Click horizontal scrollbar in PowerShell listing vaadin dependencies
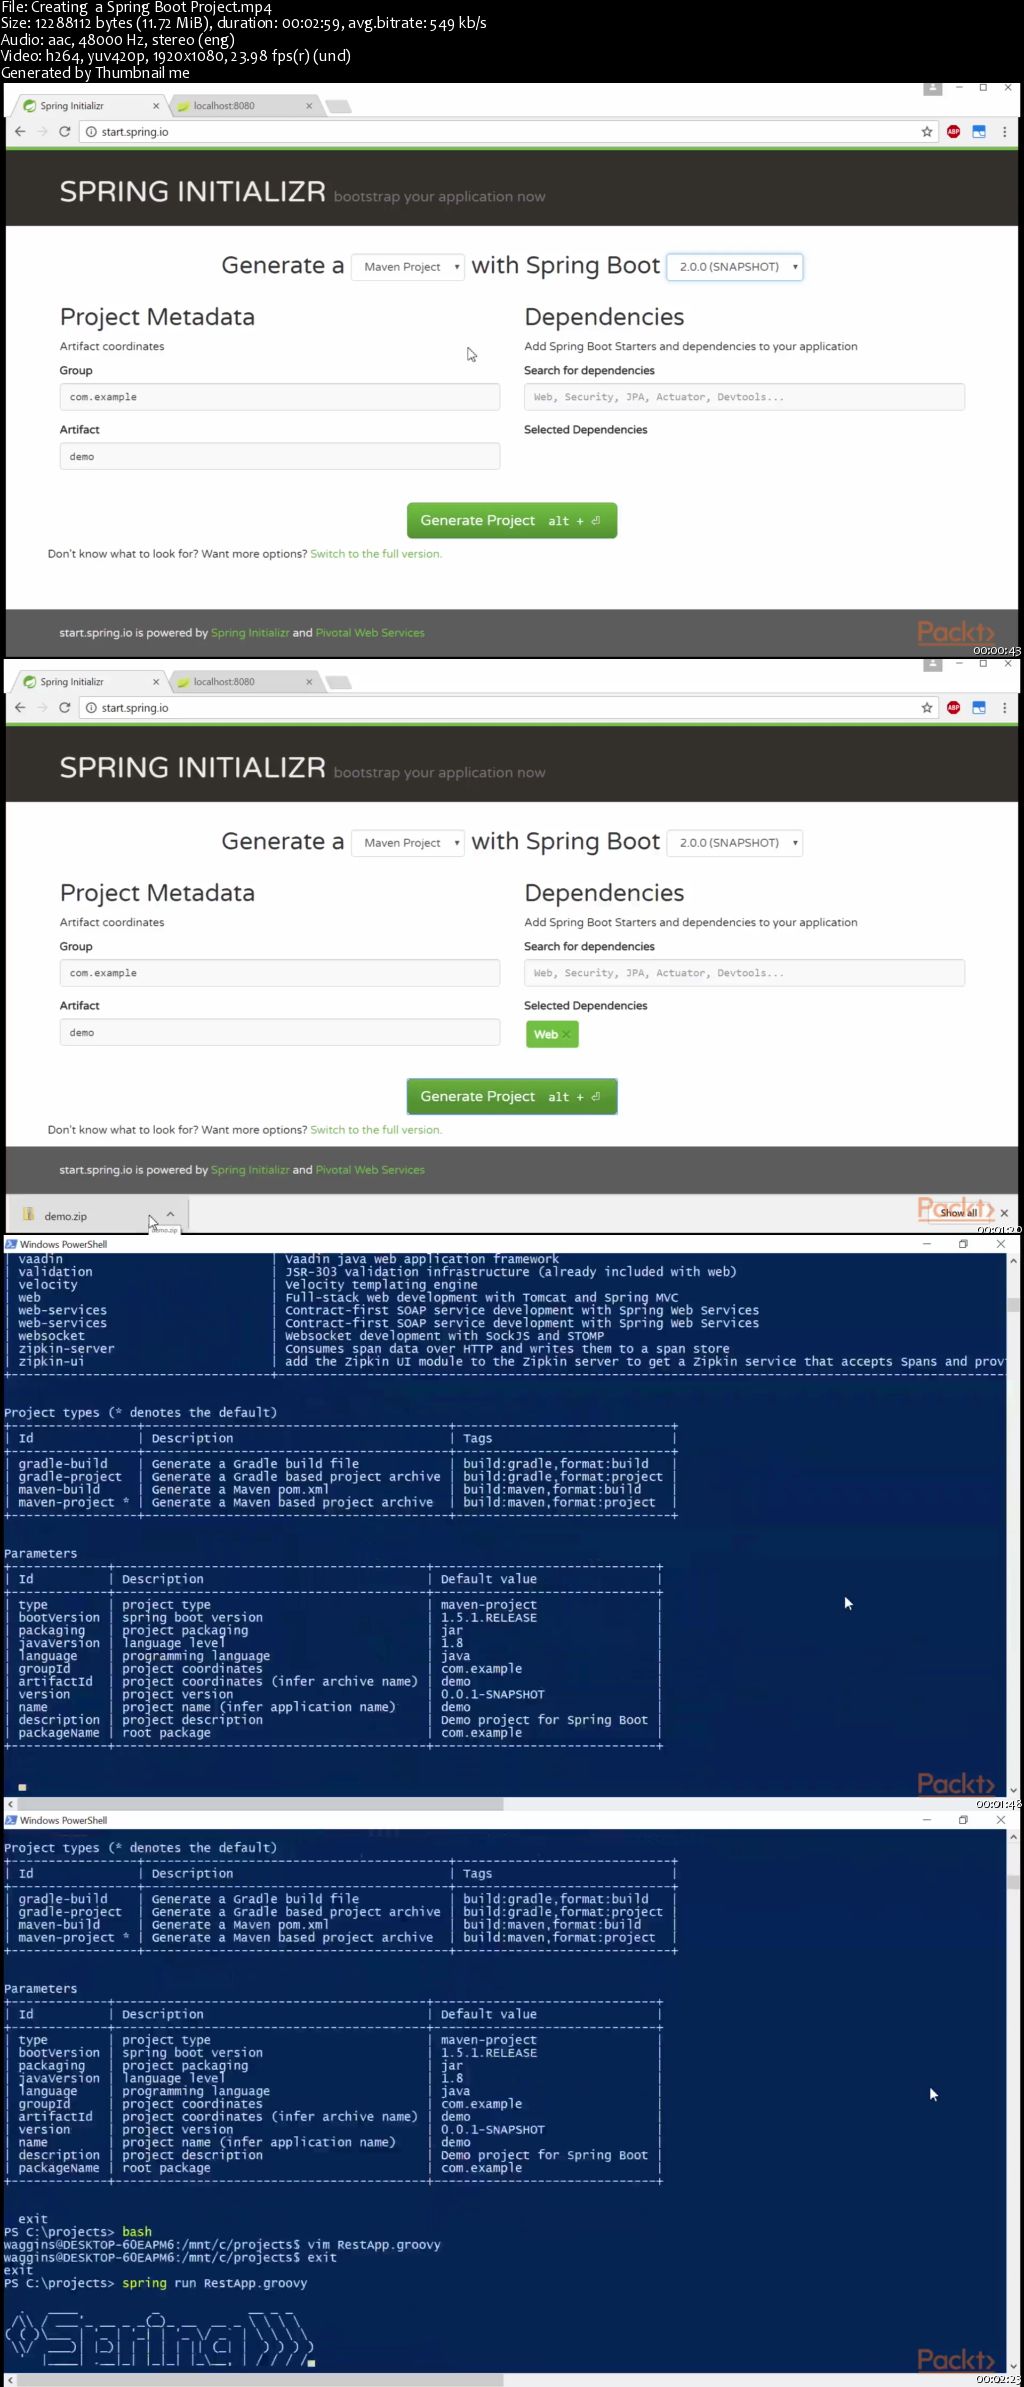Viewport: 1024px width, 2387px height. pyautogui.click(x=260, y=1804)
